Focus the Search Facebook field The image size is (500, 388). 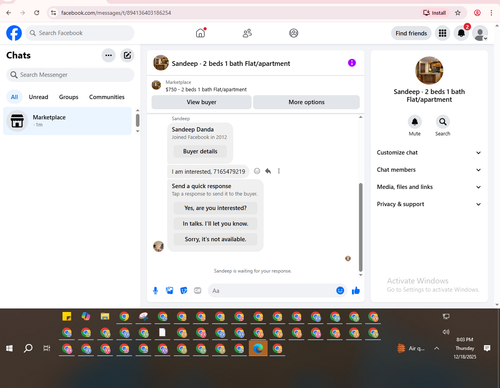point(80,33)
